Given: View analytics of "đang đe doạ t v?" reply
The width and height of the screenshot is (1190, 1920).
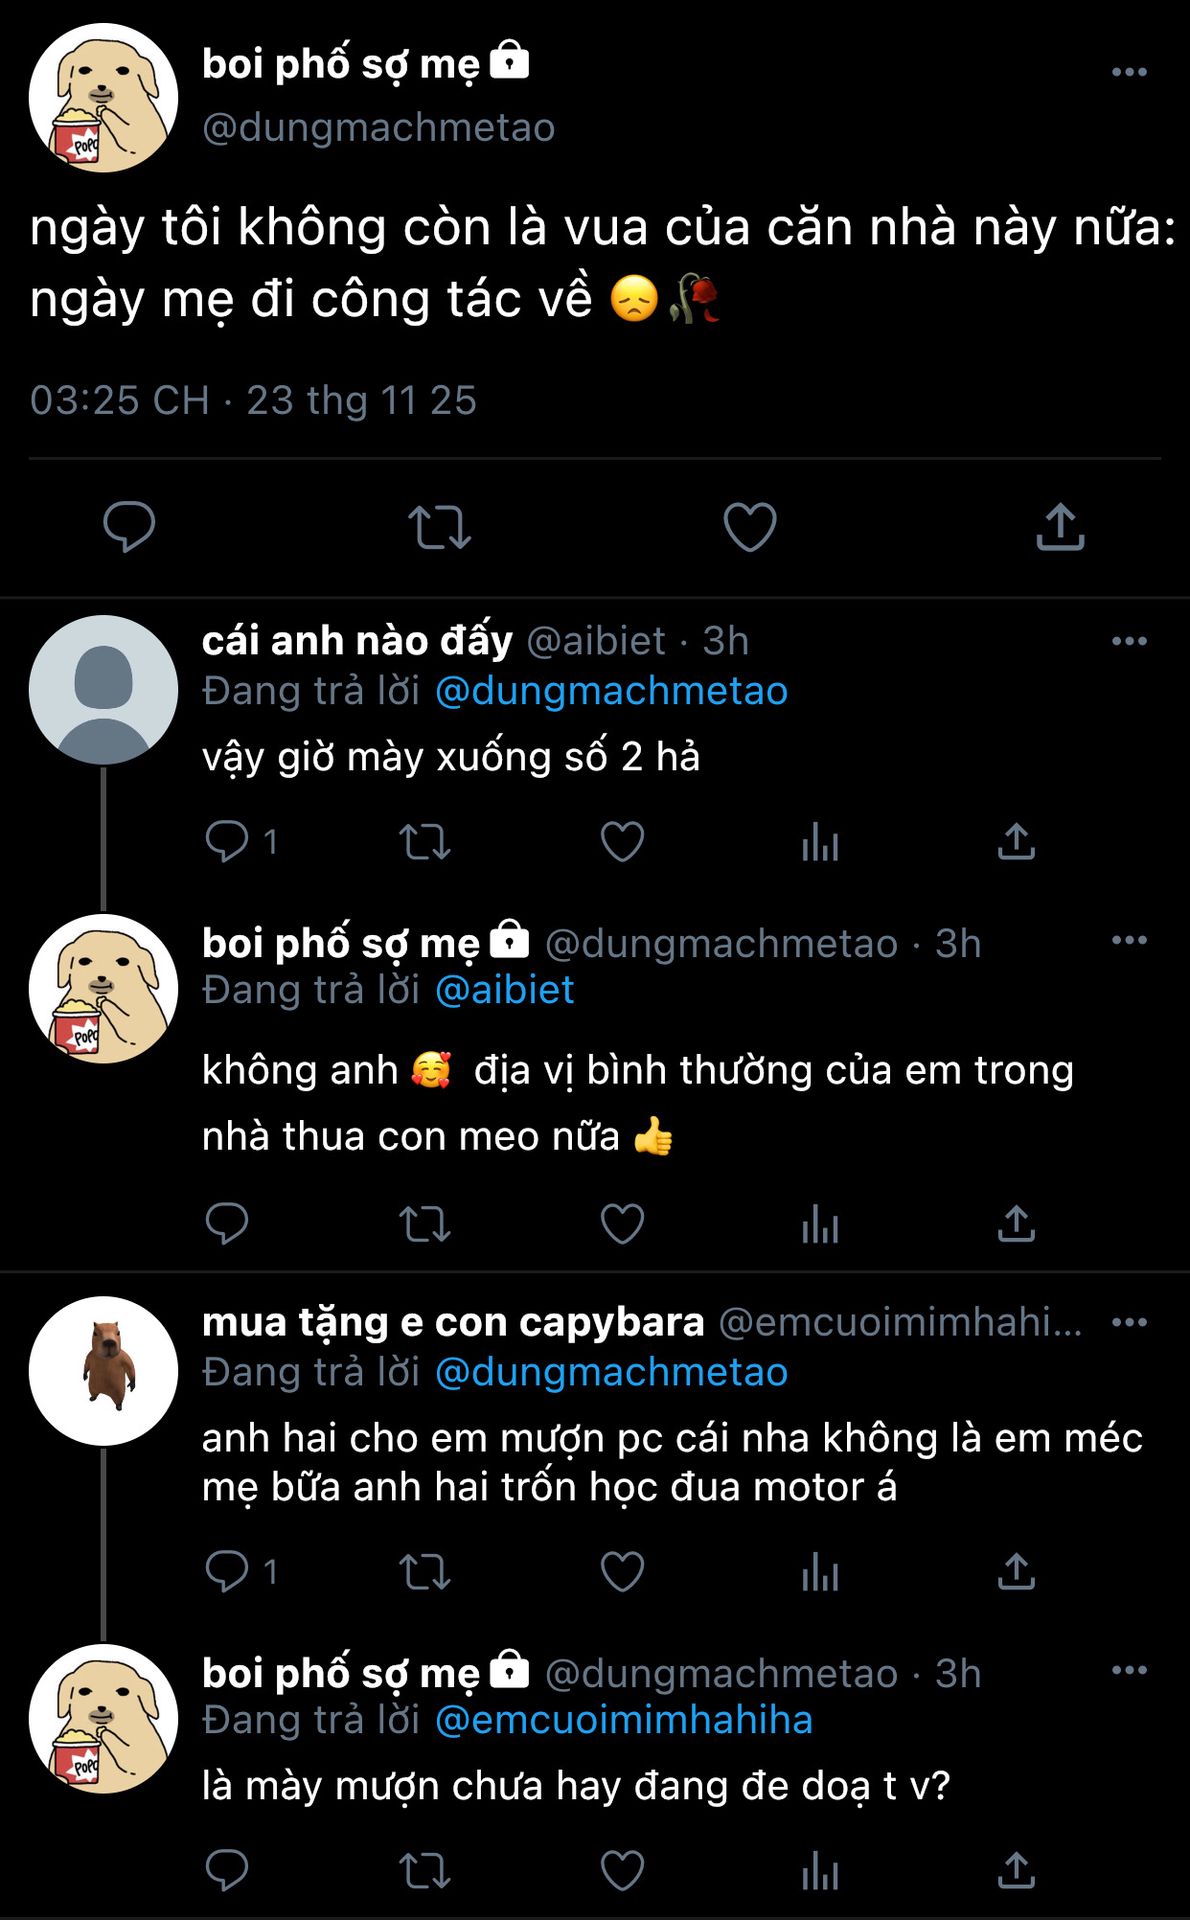Looking at the screenshot, I should click(820, 1871).
